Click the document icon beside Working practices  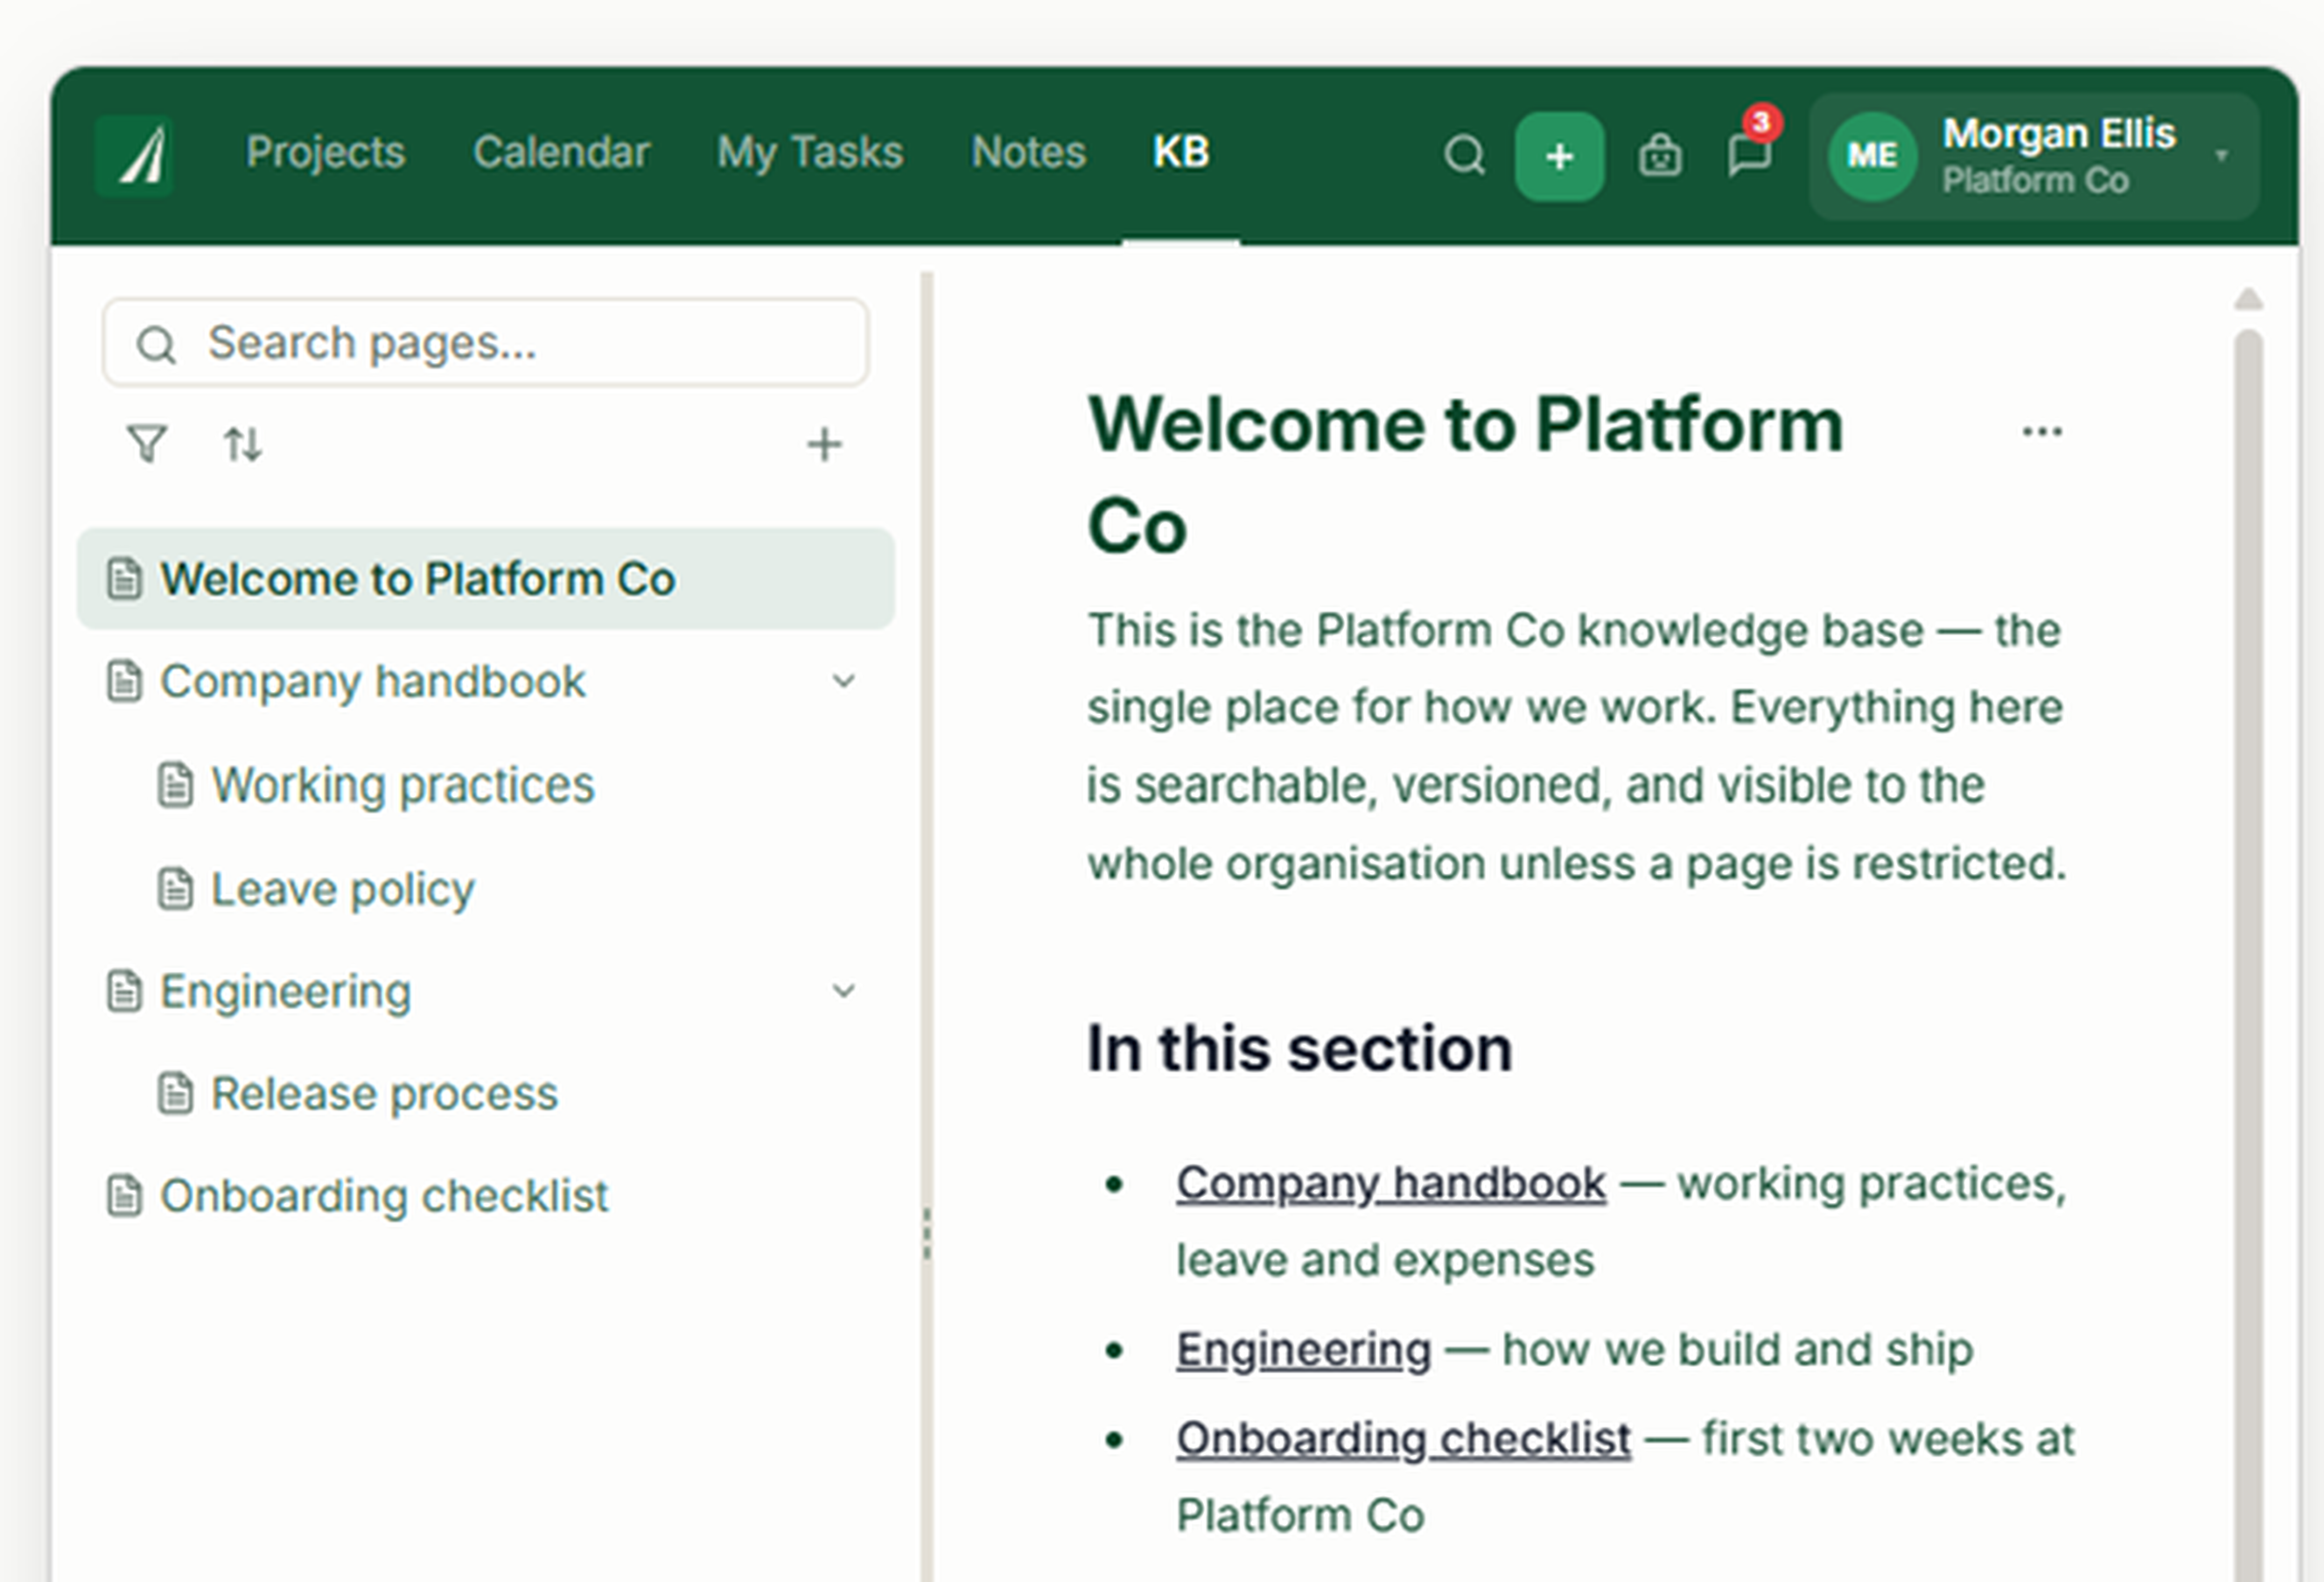[176, 785]
